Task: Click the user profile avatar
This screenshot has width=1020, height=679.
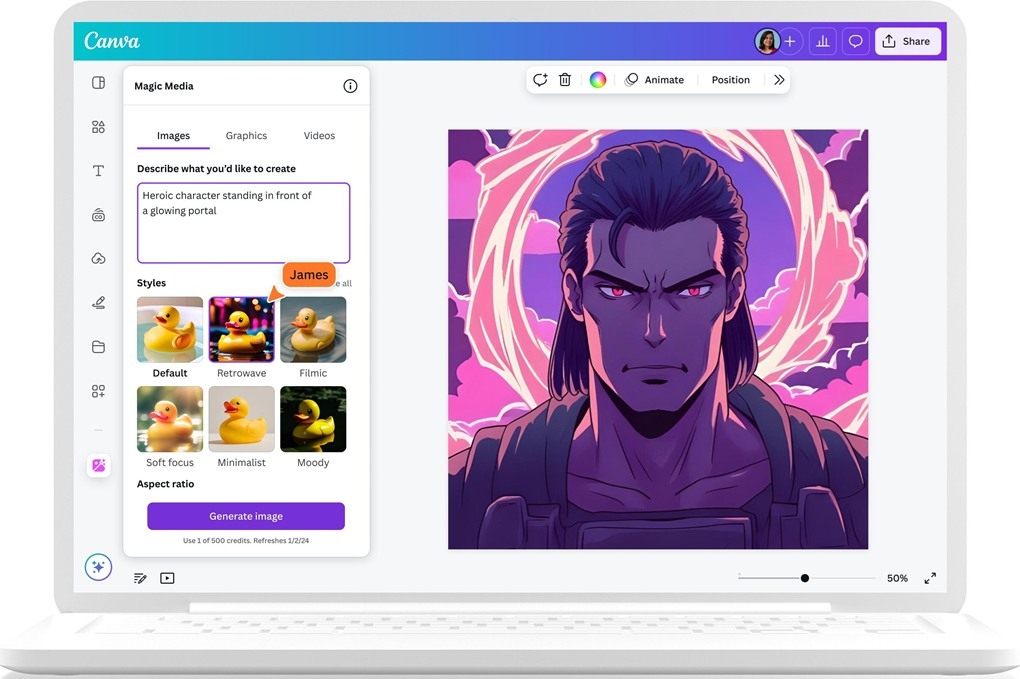Action: [767, 42]
